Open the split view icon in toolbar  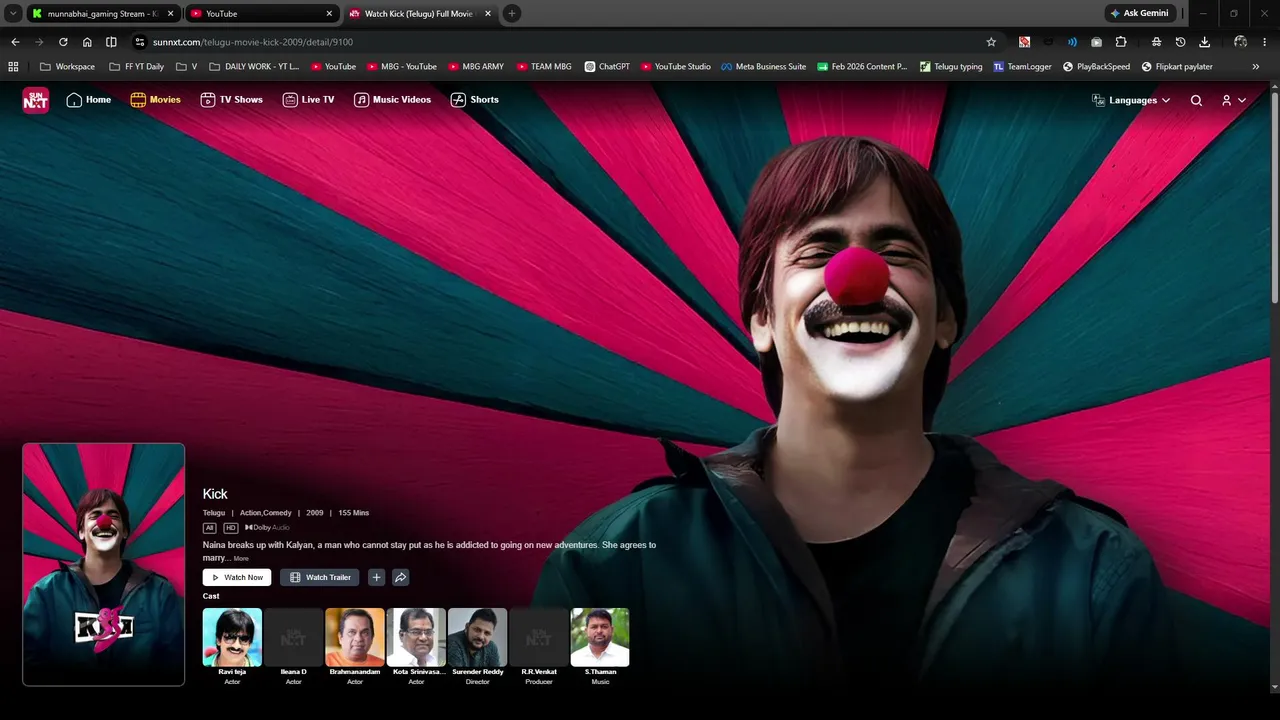pos(111,42)
